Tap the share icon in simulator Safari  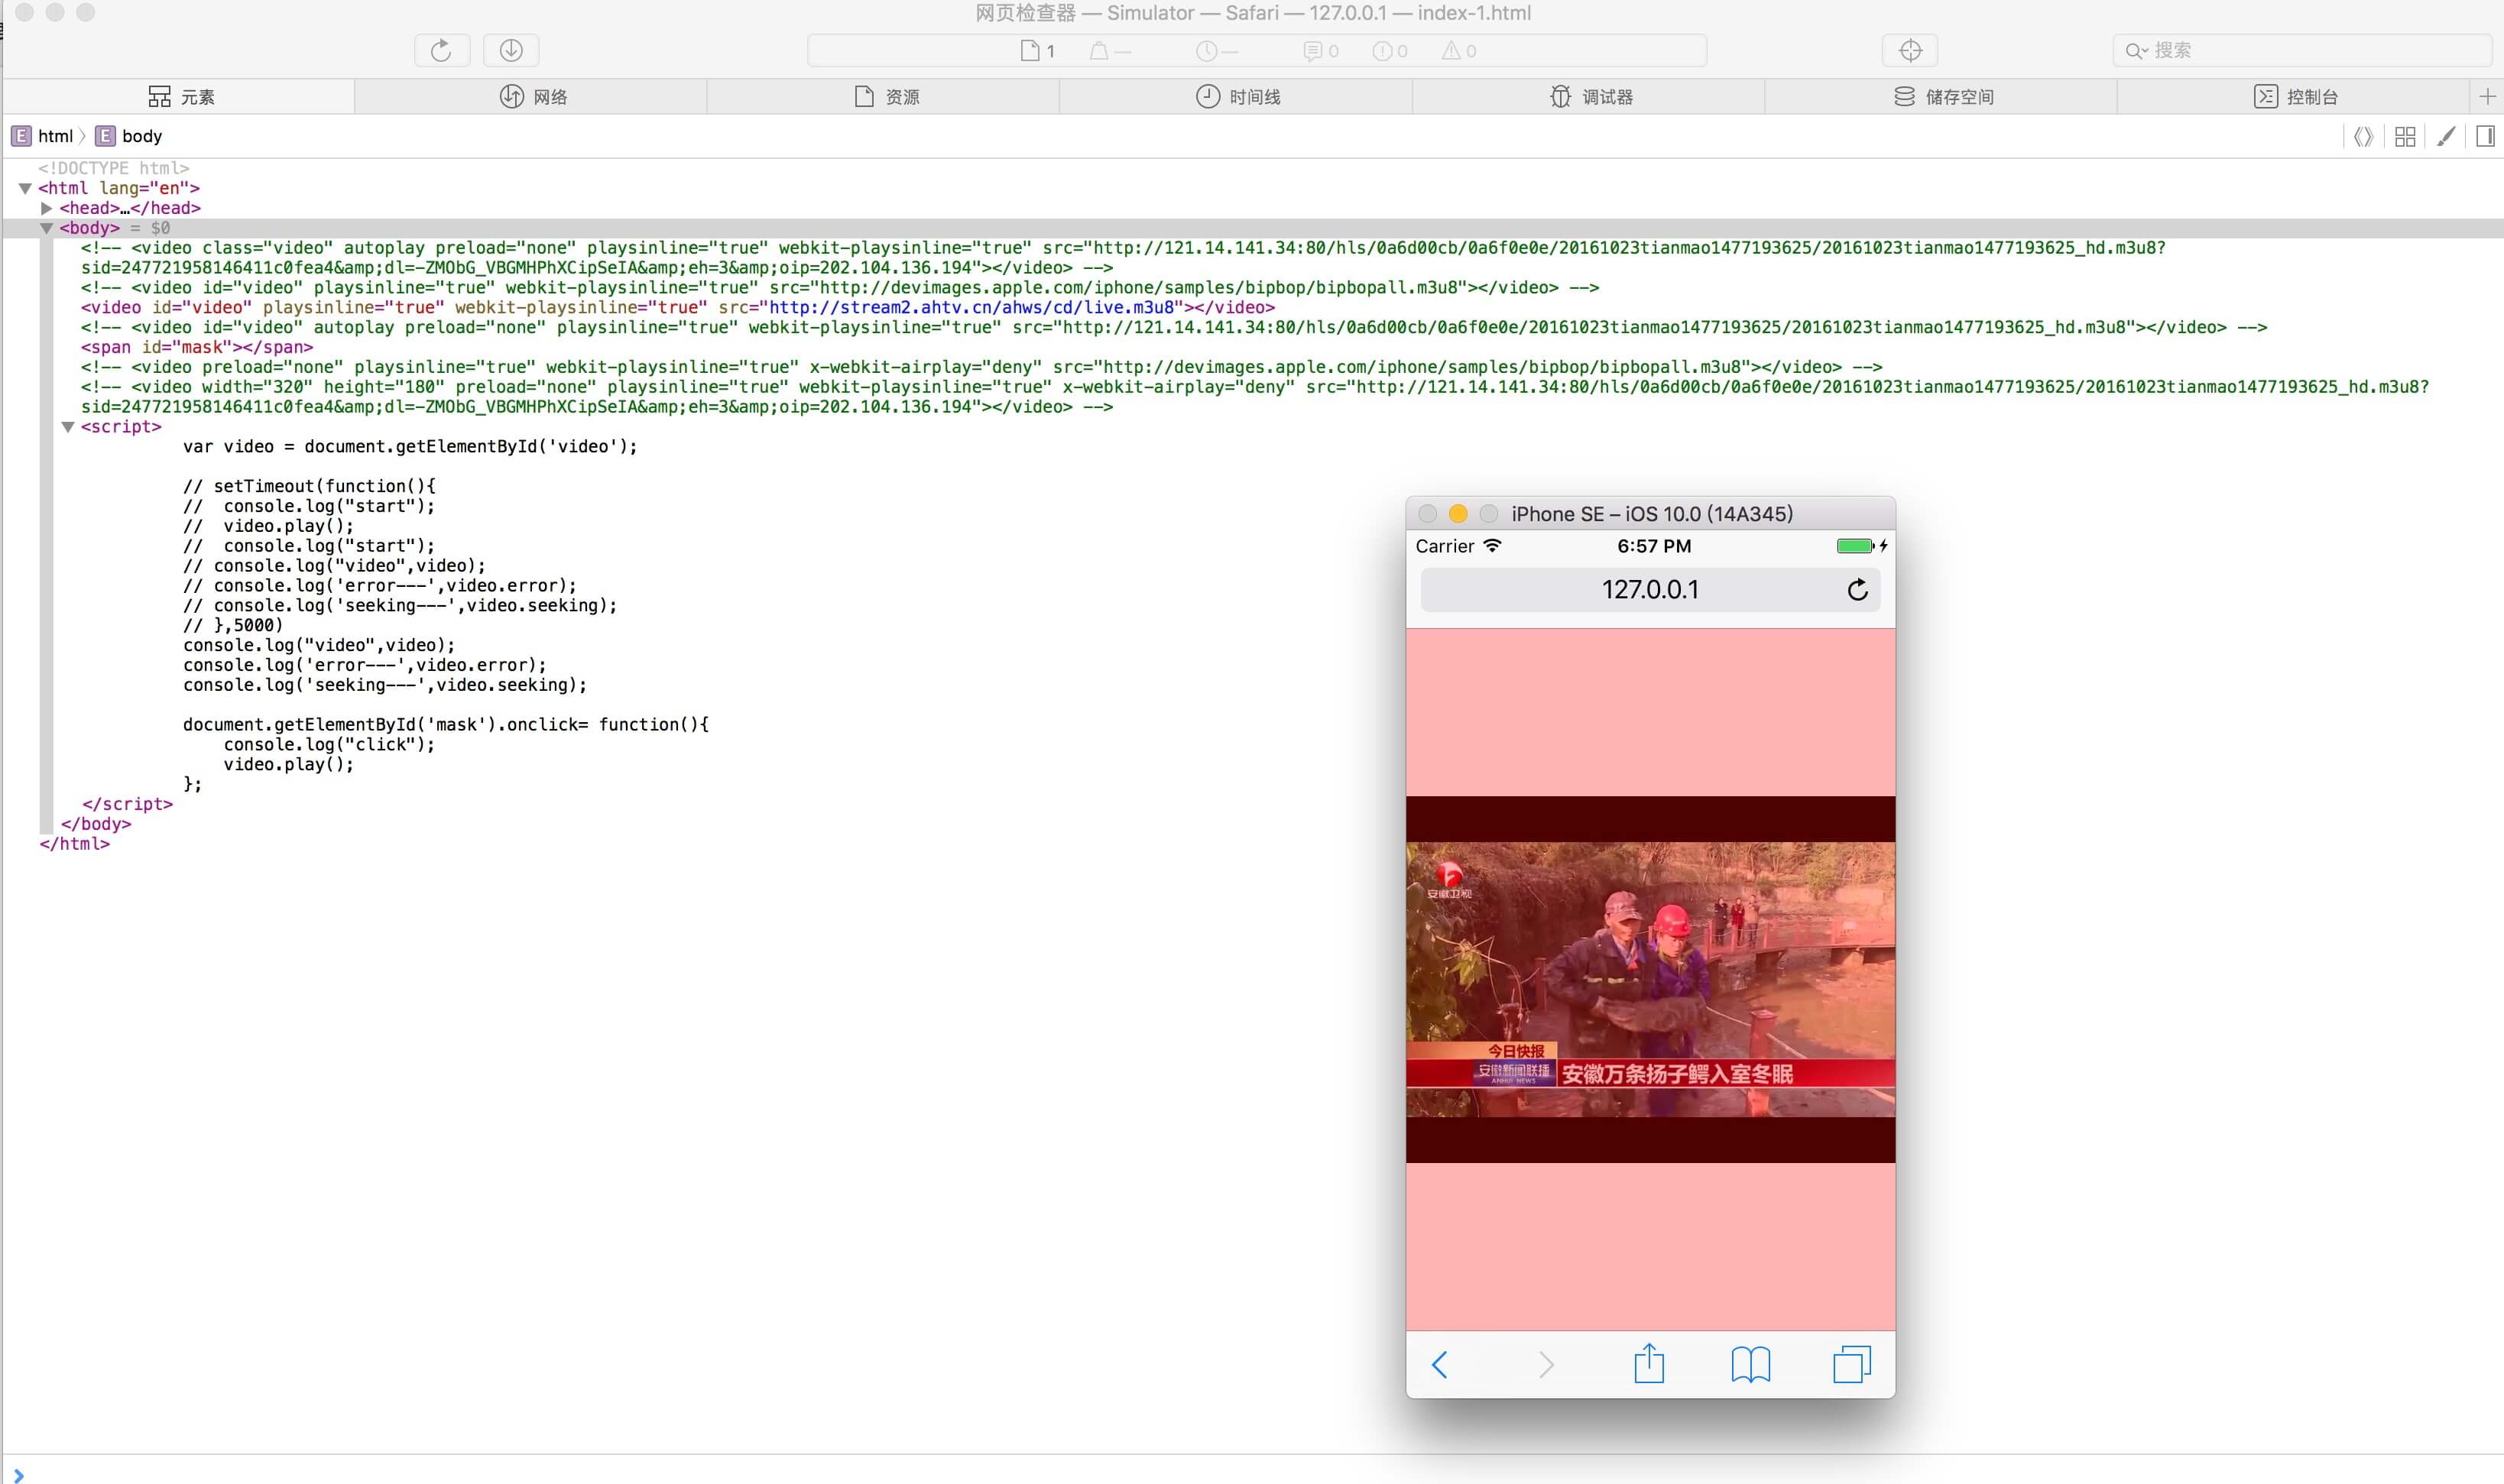point(1649,1363)
